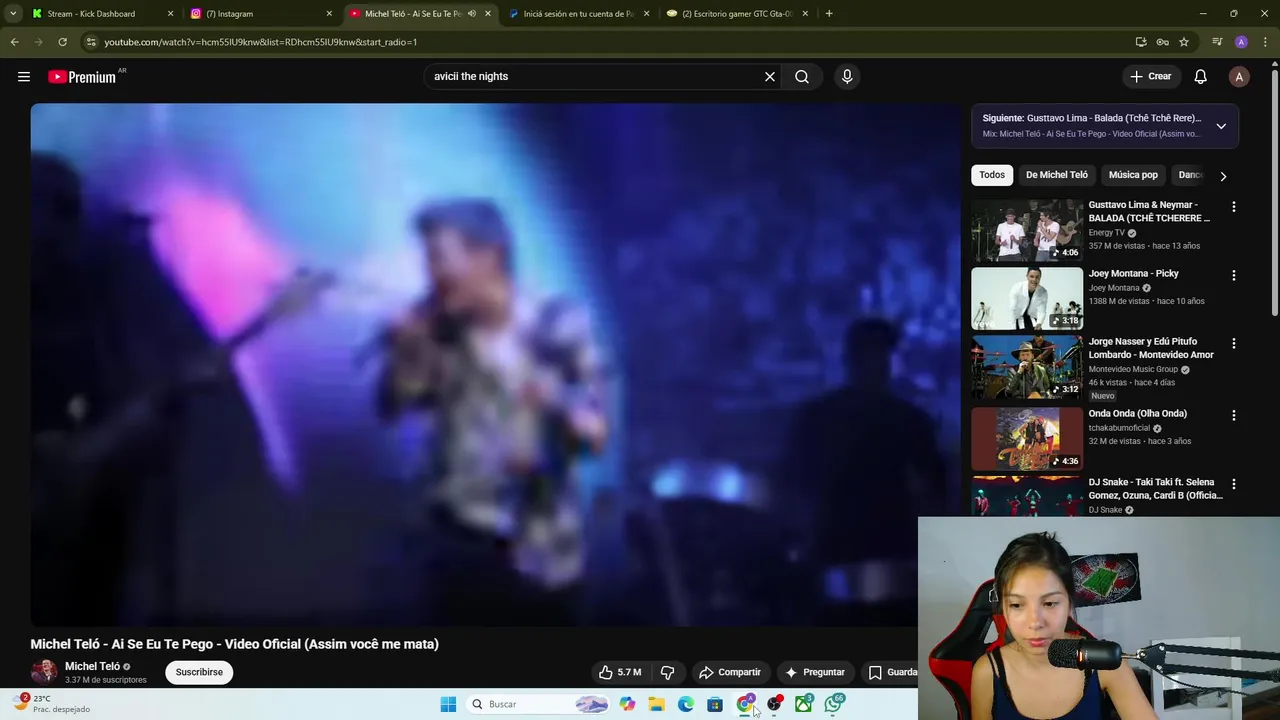
Task: Open the YouTube hamburger guide menu
Action: coord(24,76)
